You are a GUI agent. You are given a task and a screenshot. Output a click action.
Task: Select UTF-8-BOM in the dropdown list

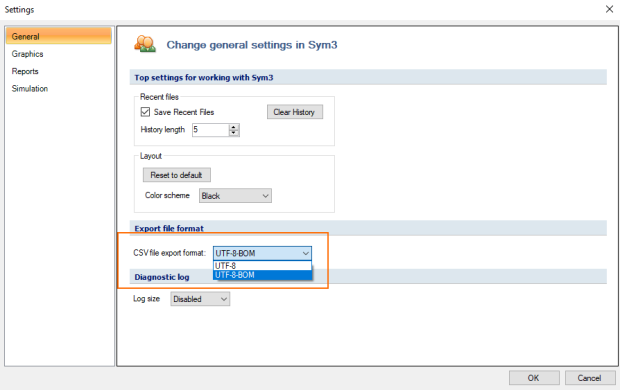[x=262, y=275]
